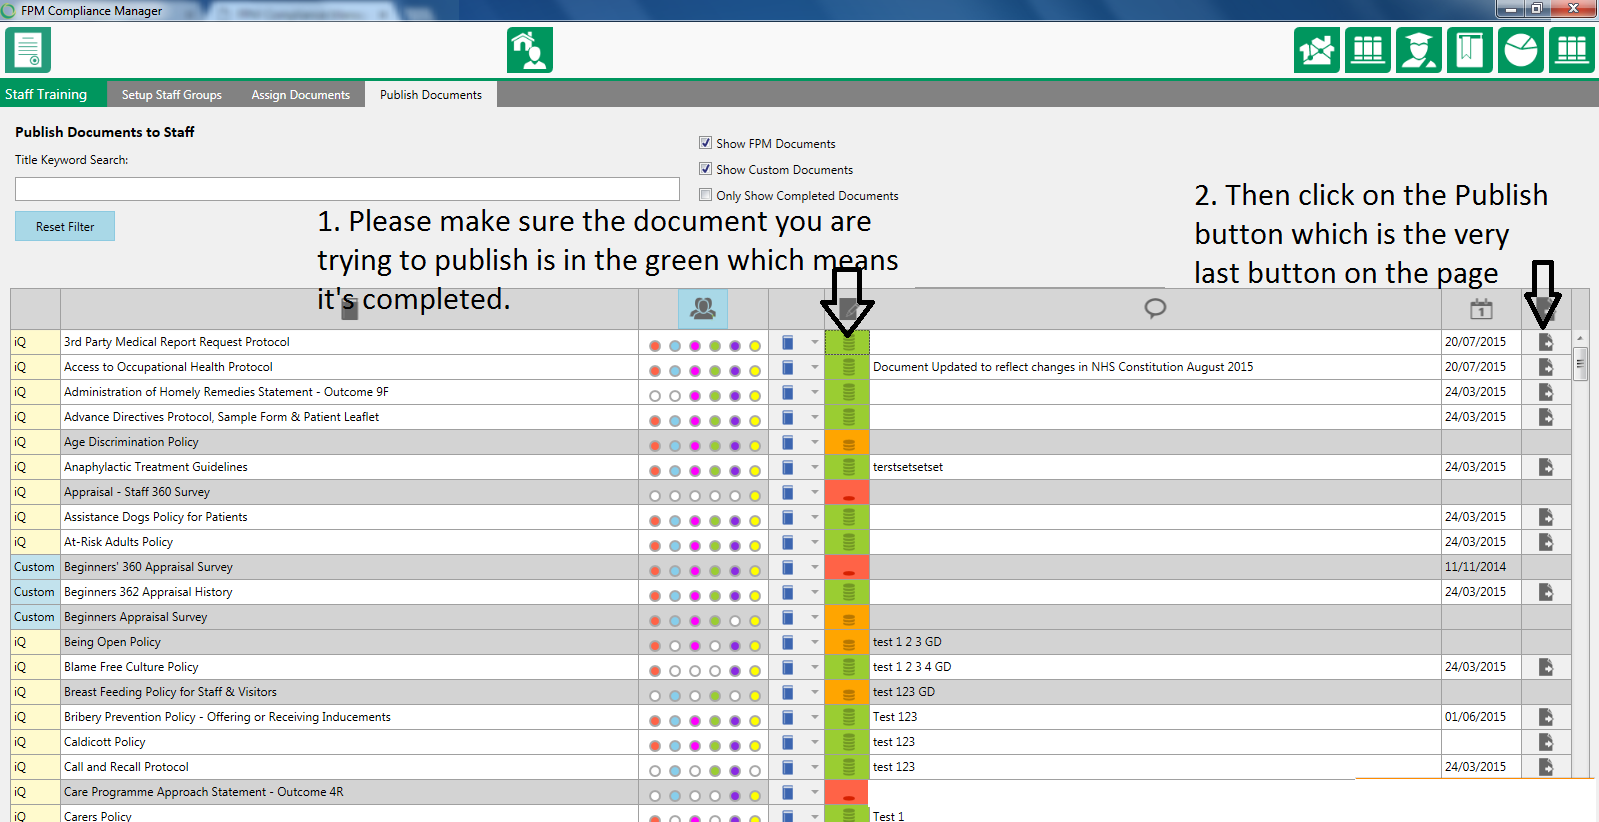Open the Assign Documents tab

coord(300,95)
